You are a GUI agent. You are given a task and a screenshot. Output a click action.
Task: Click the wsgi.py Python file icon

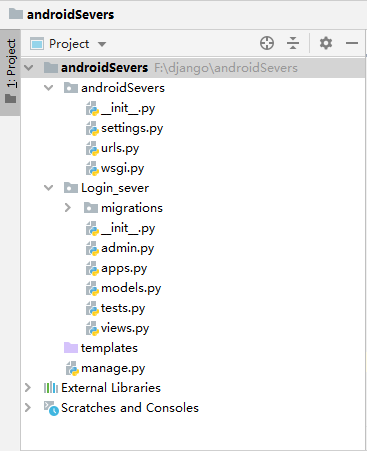point(92,168)
